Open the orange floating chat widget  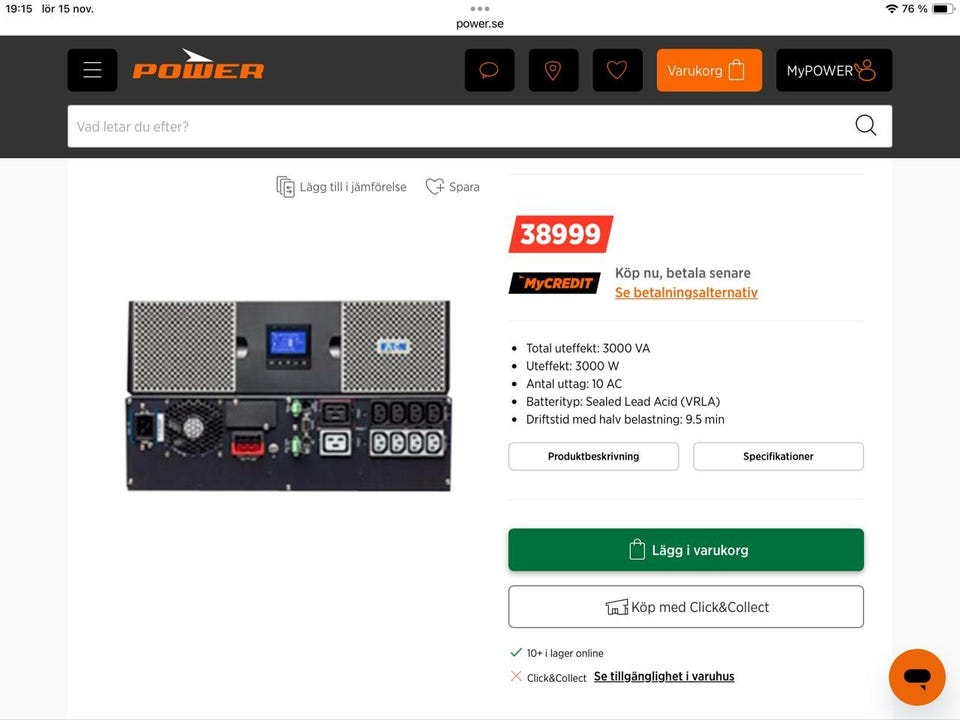click(x=917, y=677)
